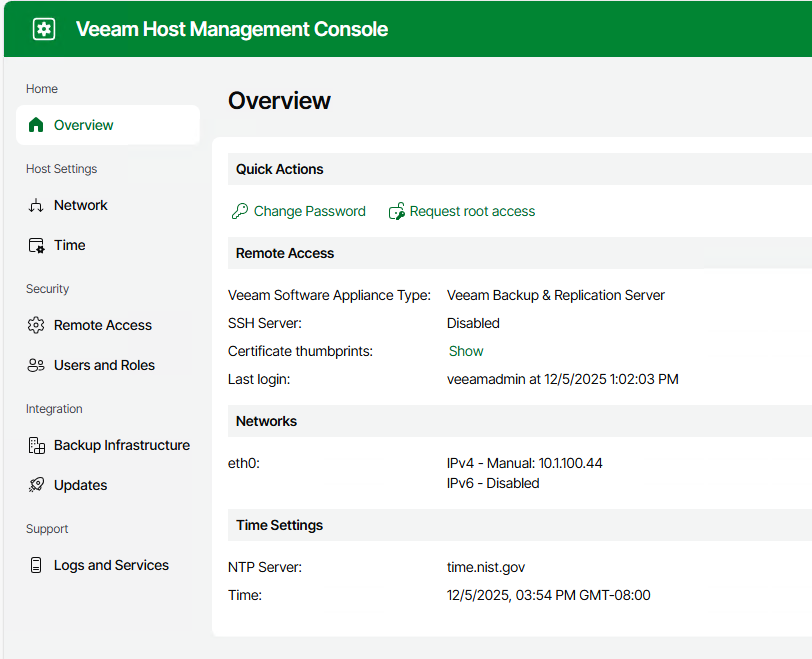Click the Change Password link text
This screenshot has width=812, height=659.
pyautogui.click(x=310, y=211)
